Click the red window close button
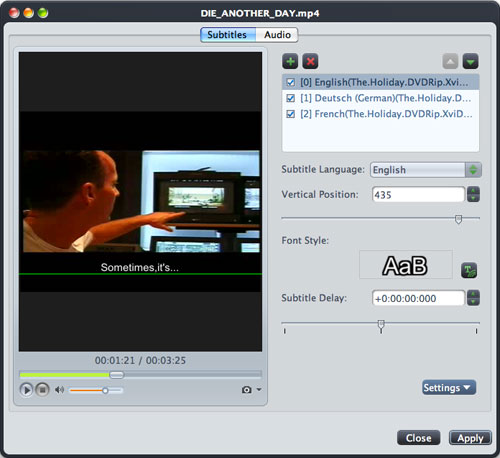Viewport: 500px width, 458px height. (x=14, y=13)
